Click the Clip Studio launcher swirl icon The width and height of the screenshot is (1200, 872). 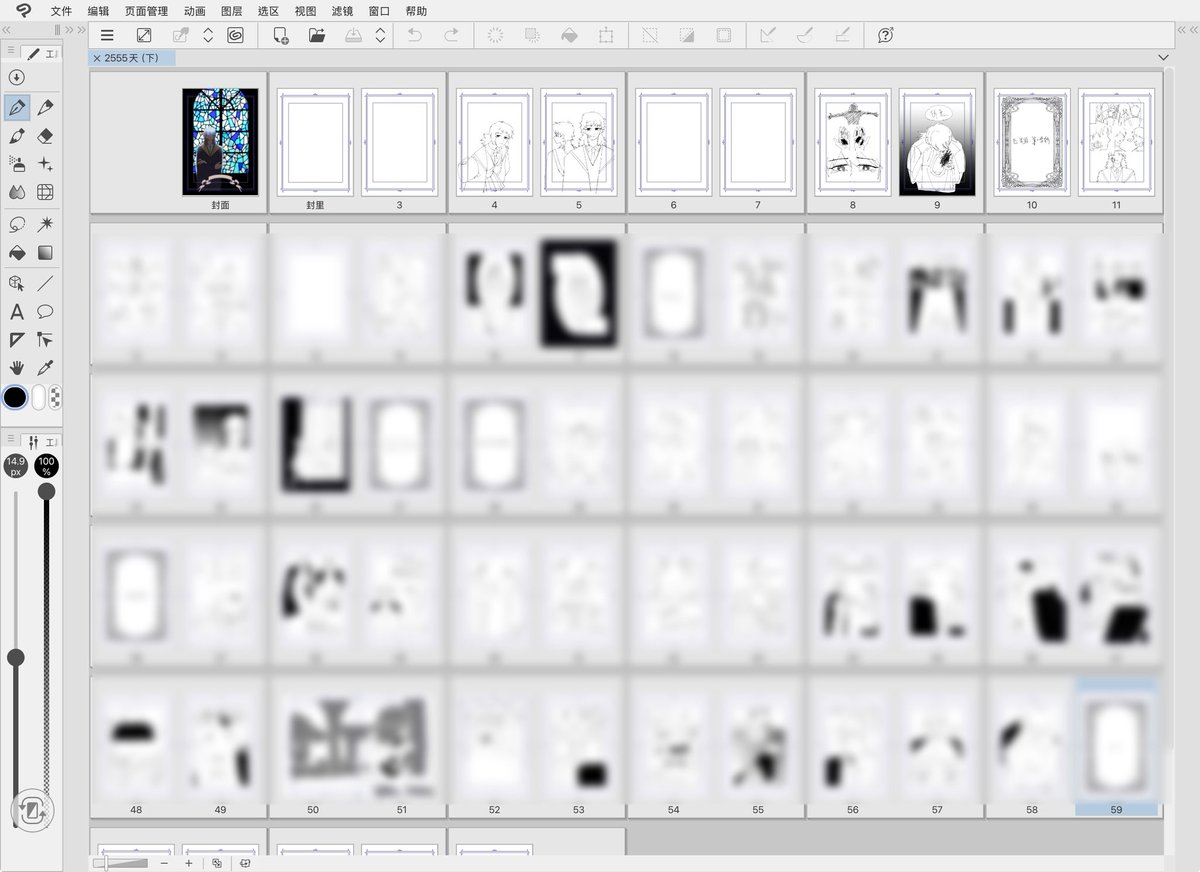coord(235,35)
